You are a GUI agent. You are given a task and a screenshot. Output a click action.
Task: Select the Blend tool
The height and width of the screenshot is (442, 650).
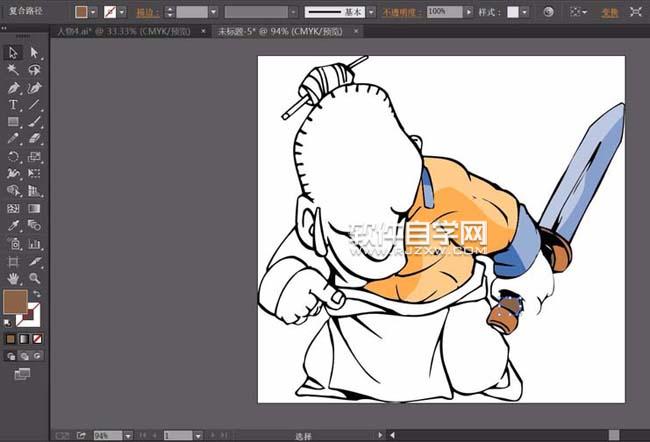34,226
